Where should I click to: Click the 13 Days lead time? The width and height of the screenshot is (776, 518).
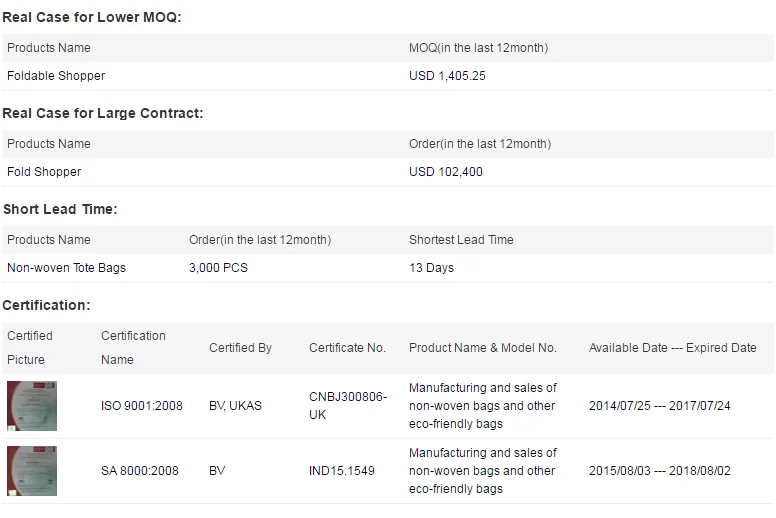pyautogui.click(x=431, y=268)
